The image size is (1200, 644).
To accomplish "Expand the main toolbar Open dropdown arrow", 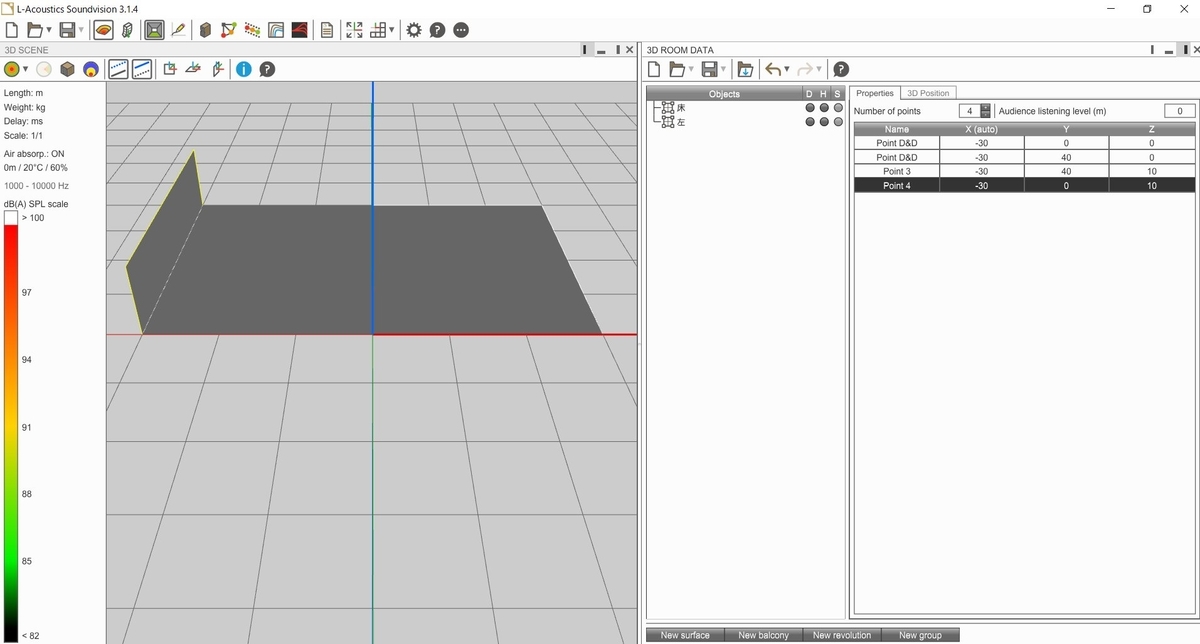I will coord(48,31).
